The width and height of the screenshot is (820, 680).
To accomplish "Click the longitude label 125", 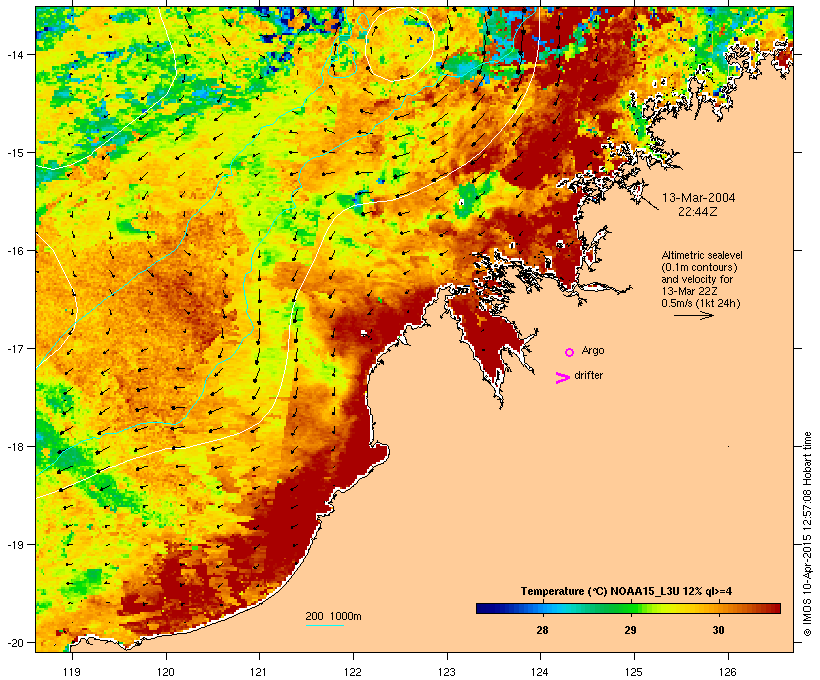I will [634, 672].
